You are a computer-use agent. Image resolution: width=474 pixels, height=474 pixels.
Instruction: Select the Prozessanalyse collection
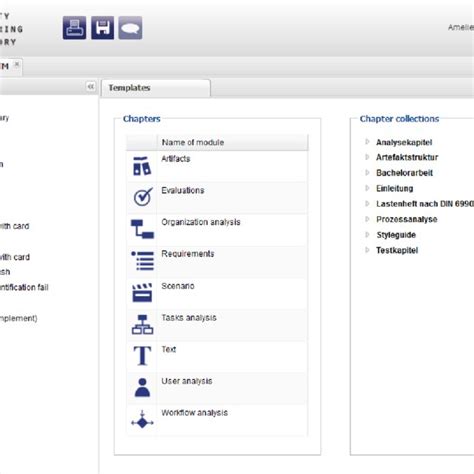coord(407,219)
